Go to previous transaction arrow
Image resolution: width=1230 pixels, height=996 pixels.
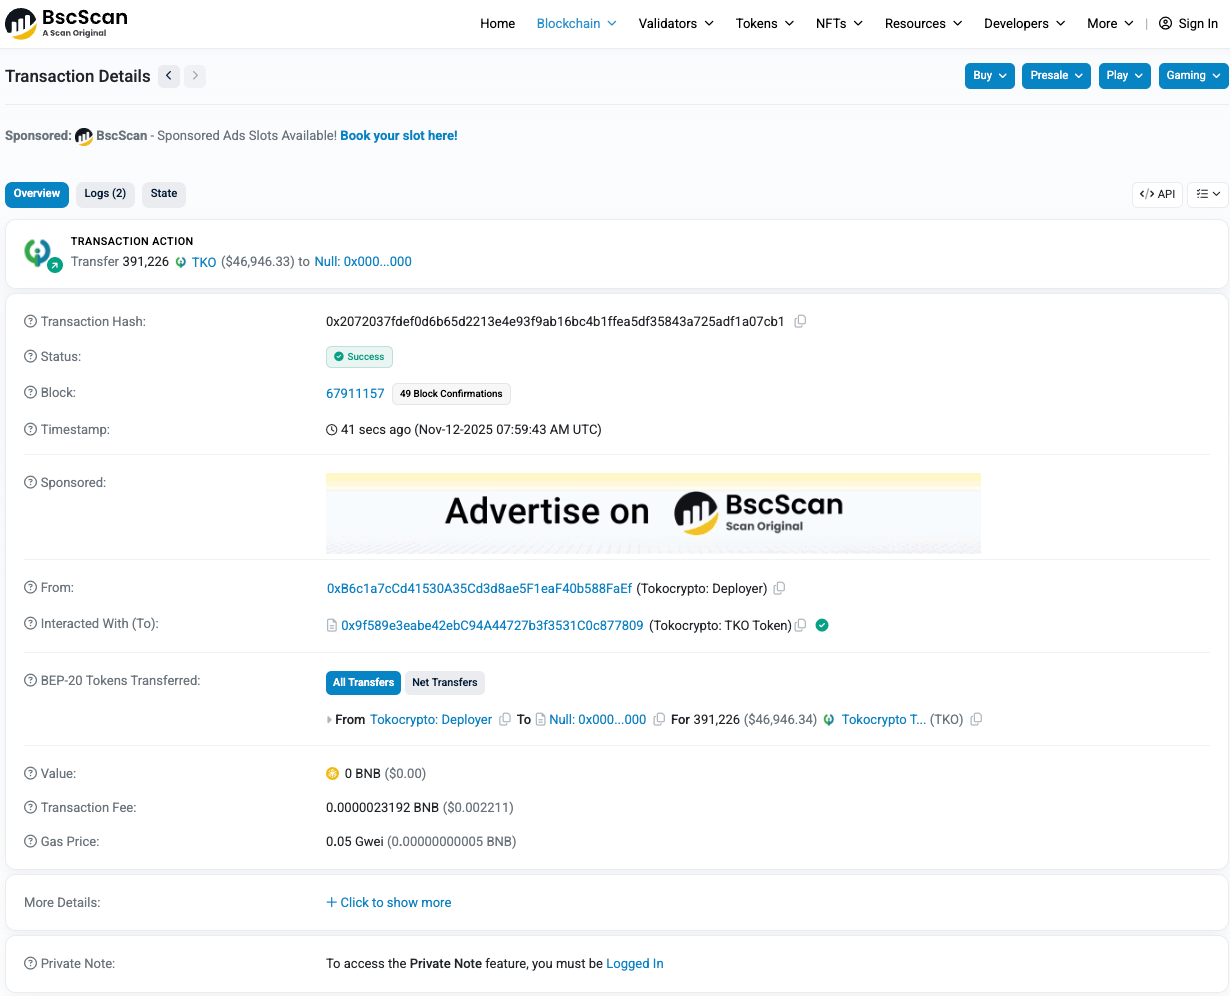click(169, 76)
